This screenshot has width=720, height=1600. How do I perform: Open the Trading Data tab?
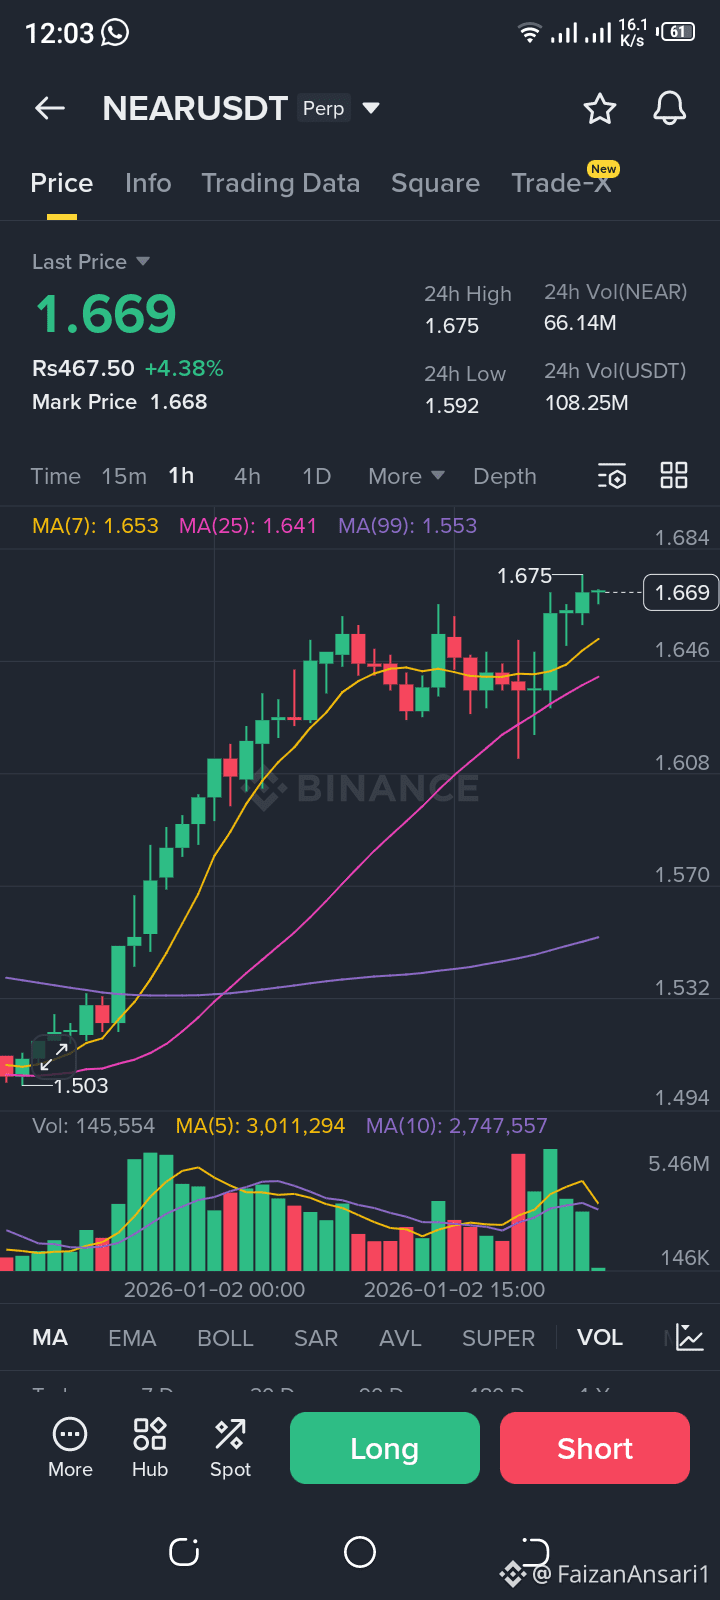pos(281,183)
